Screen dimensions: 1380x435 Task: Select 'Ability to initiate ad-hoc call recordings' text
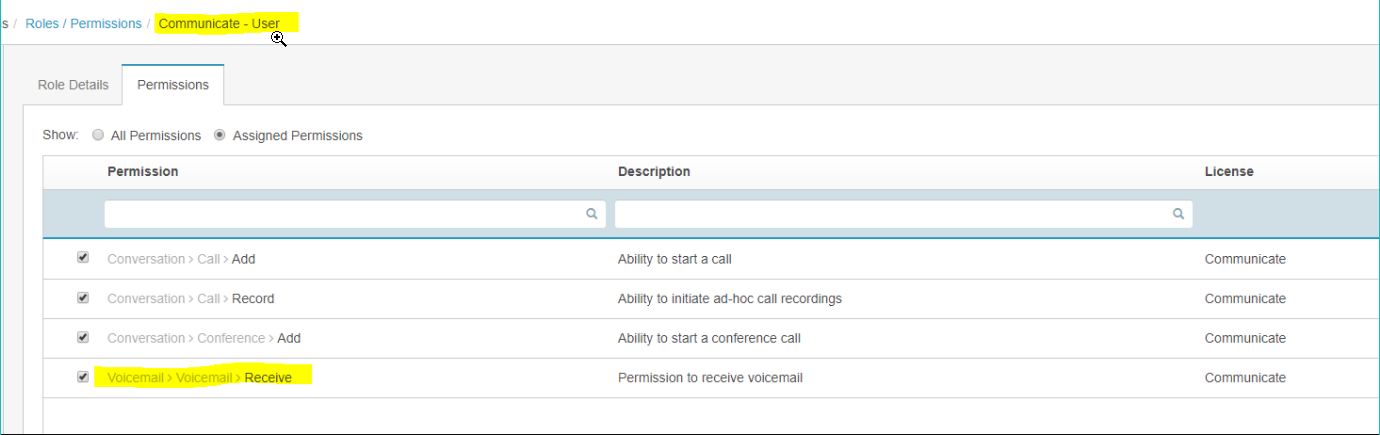730,299
